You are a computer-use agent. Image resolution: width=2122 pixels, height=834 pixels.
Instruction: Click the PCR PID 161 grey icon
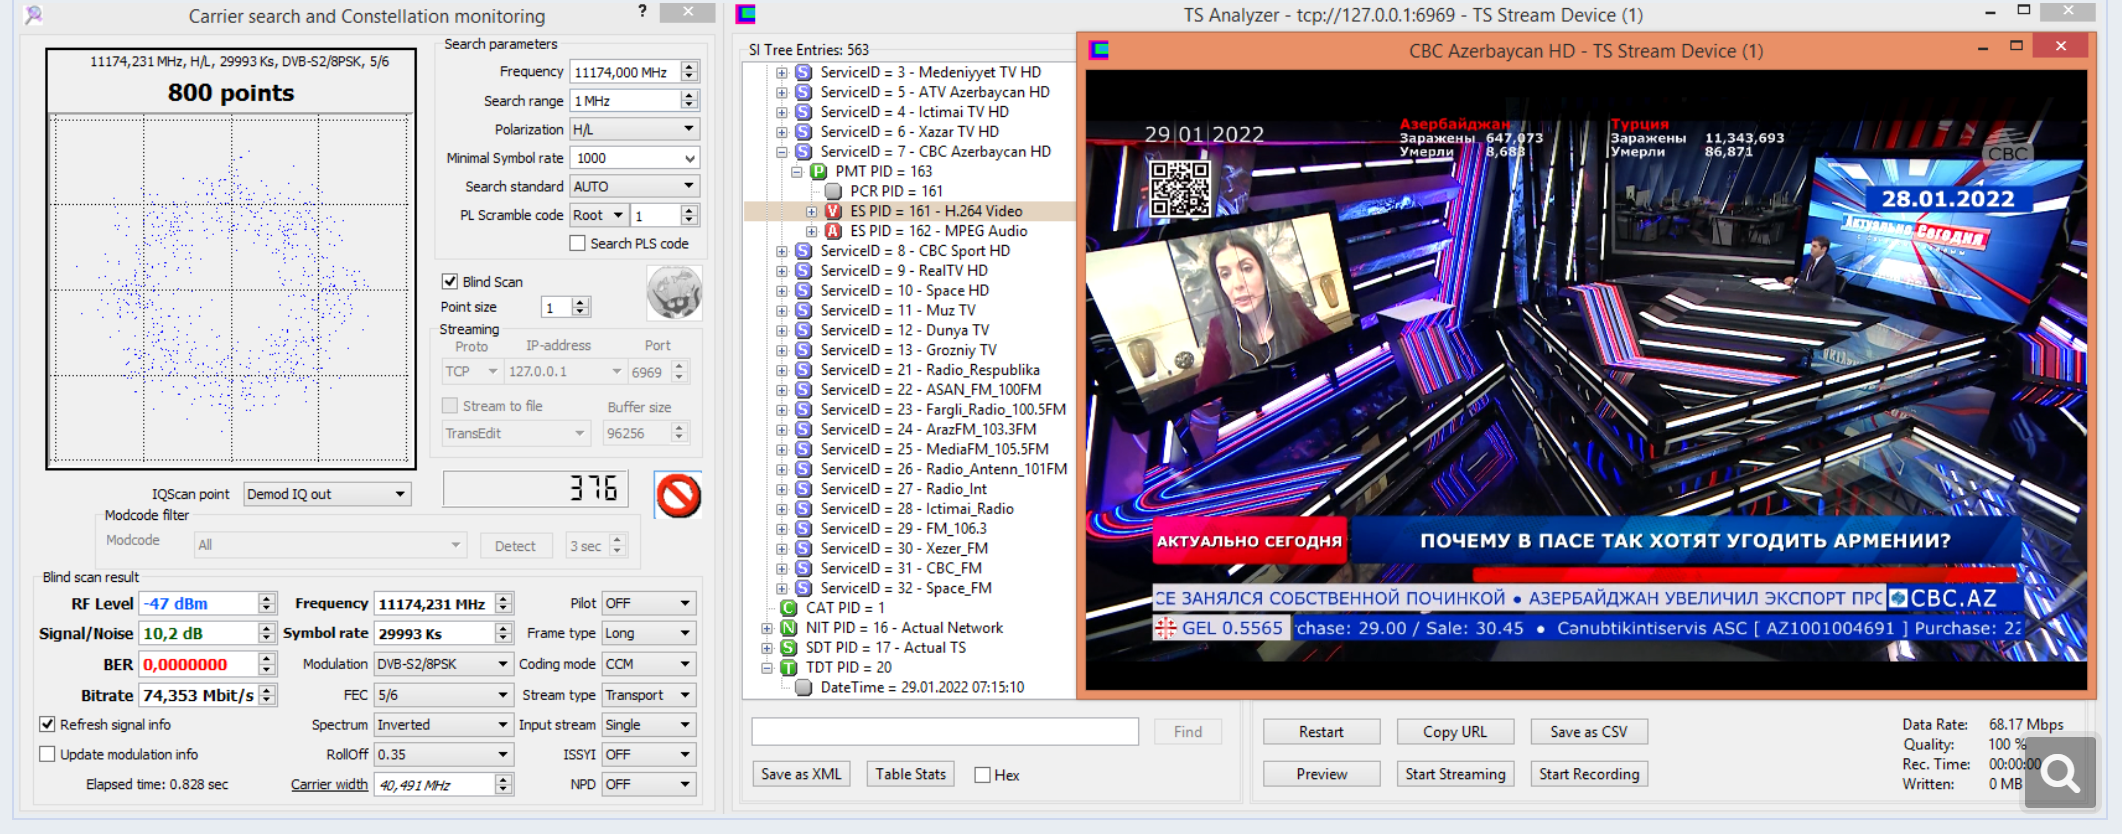[833, 191]
